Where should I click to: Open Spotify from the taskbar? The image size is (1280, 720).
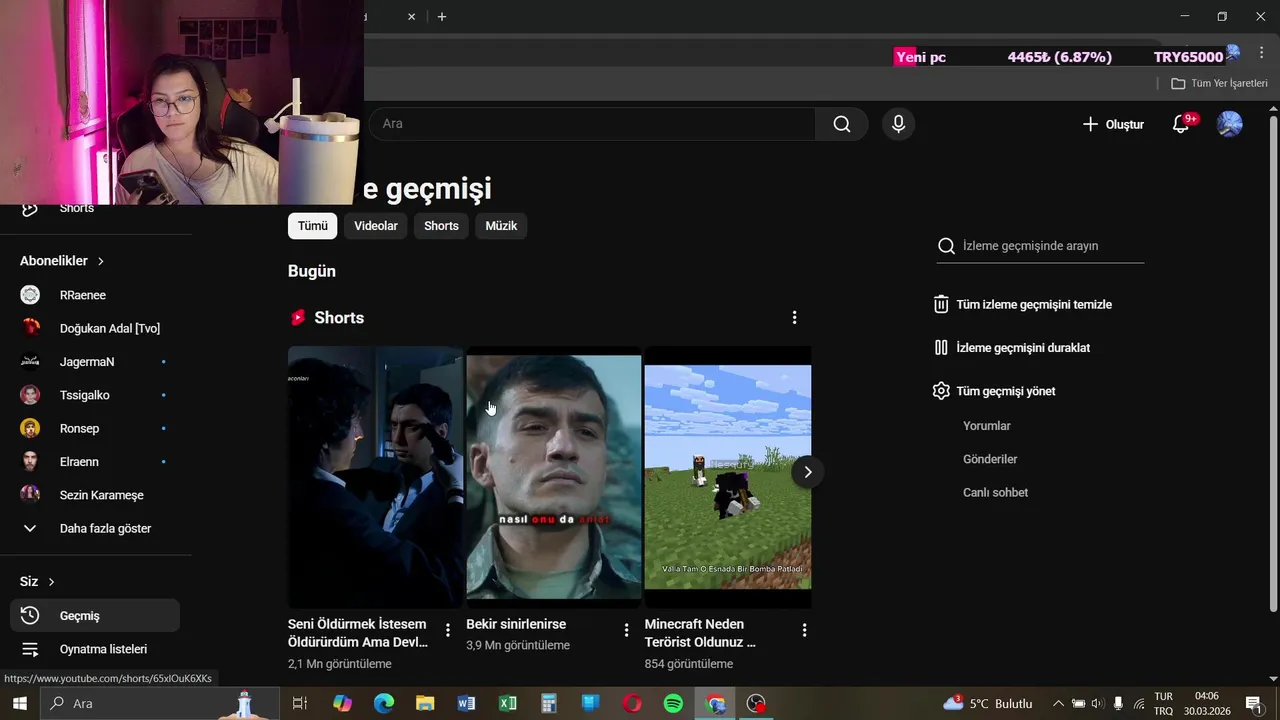pos(673,703)
